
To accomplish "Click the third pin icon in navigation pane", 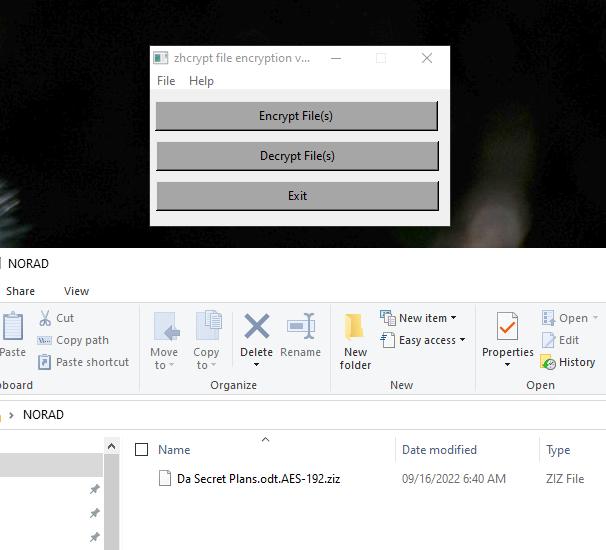I will 95,537.
